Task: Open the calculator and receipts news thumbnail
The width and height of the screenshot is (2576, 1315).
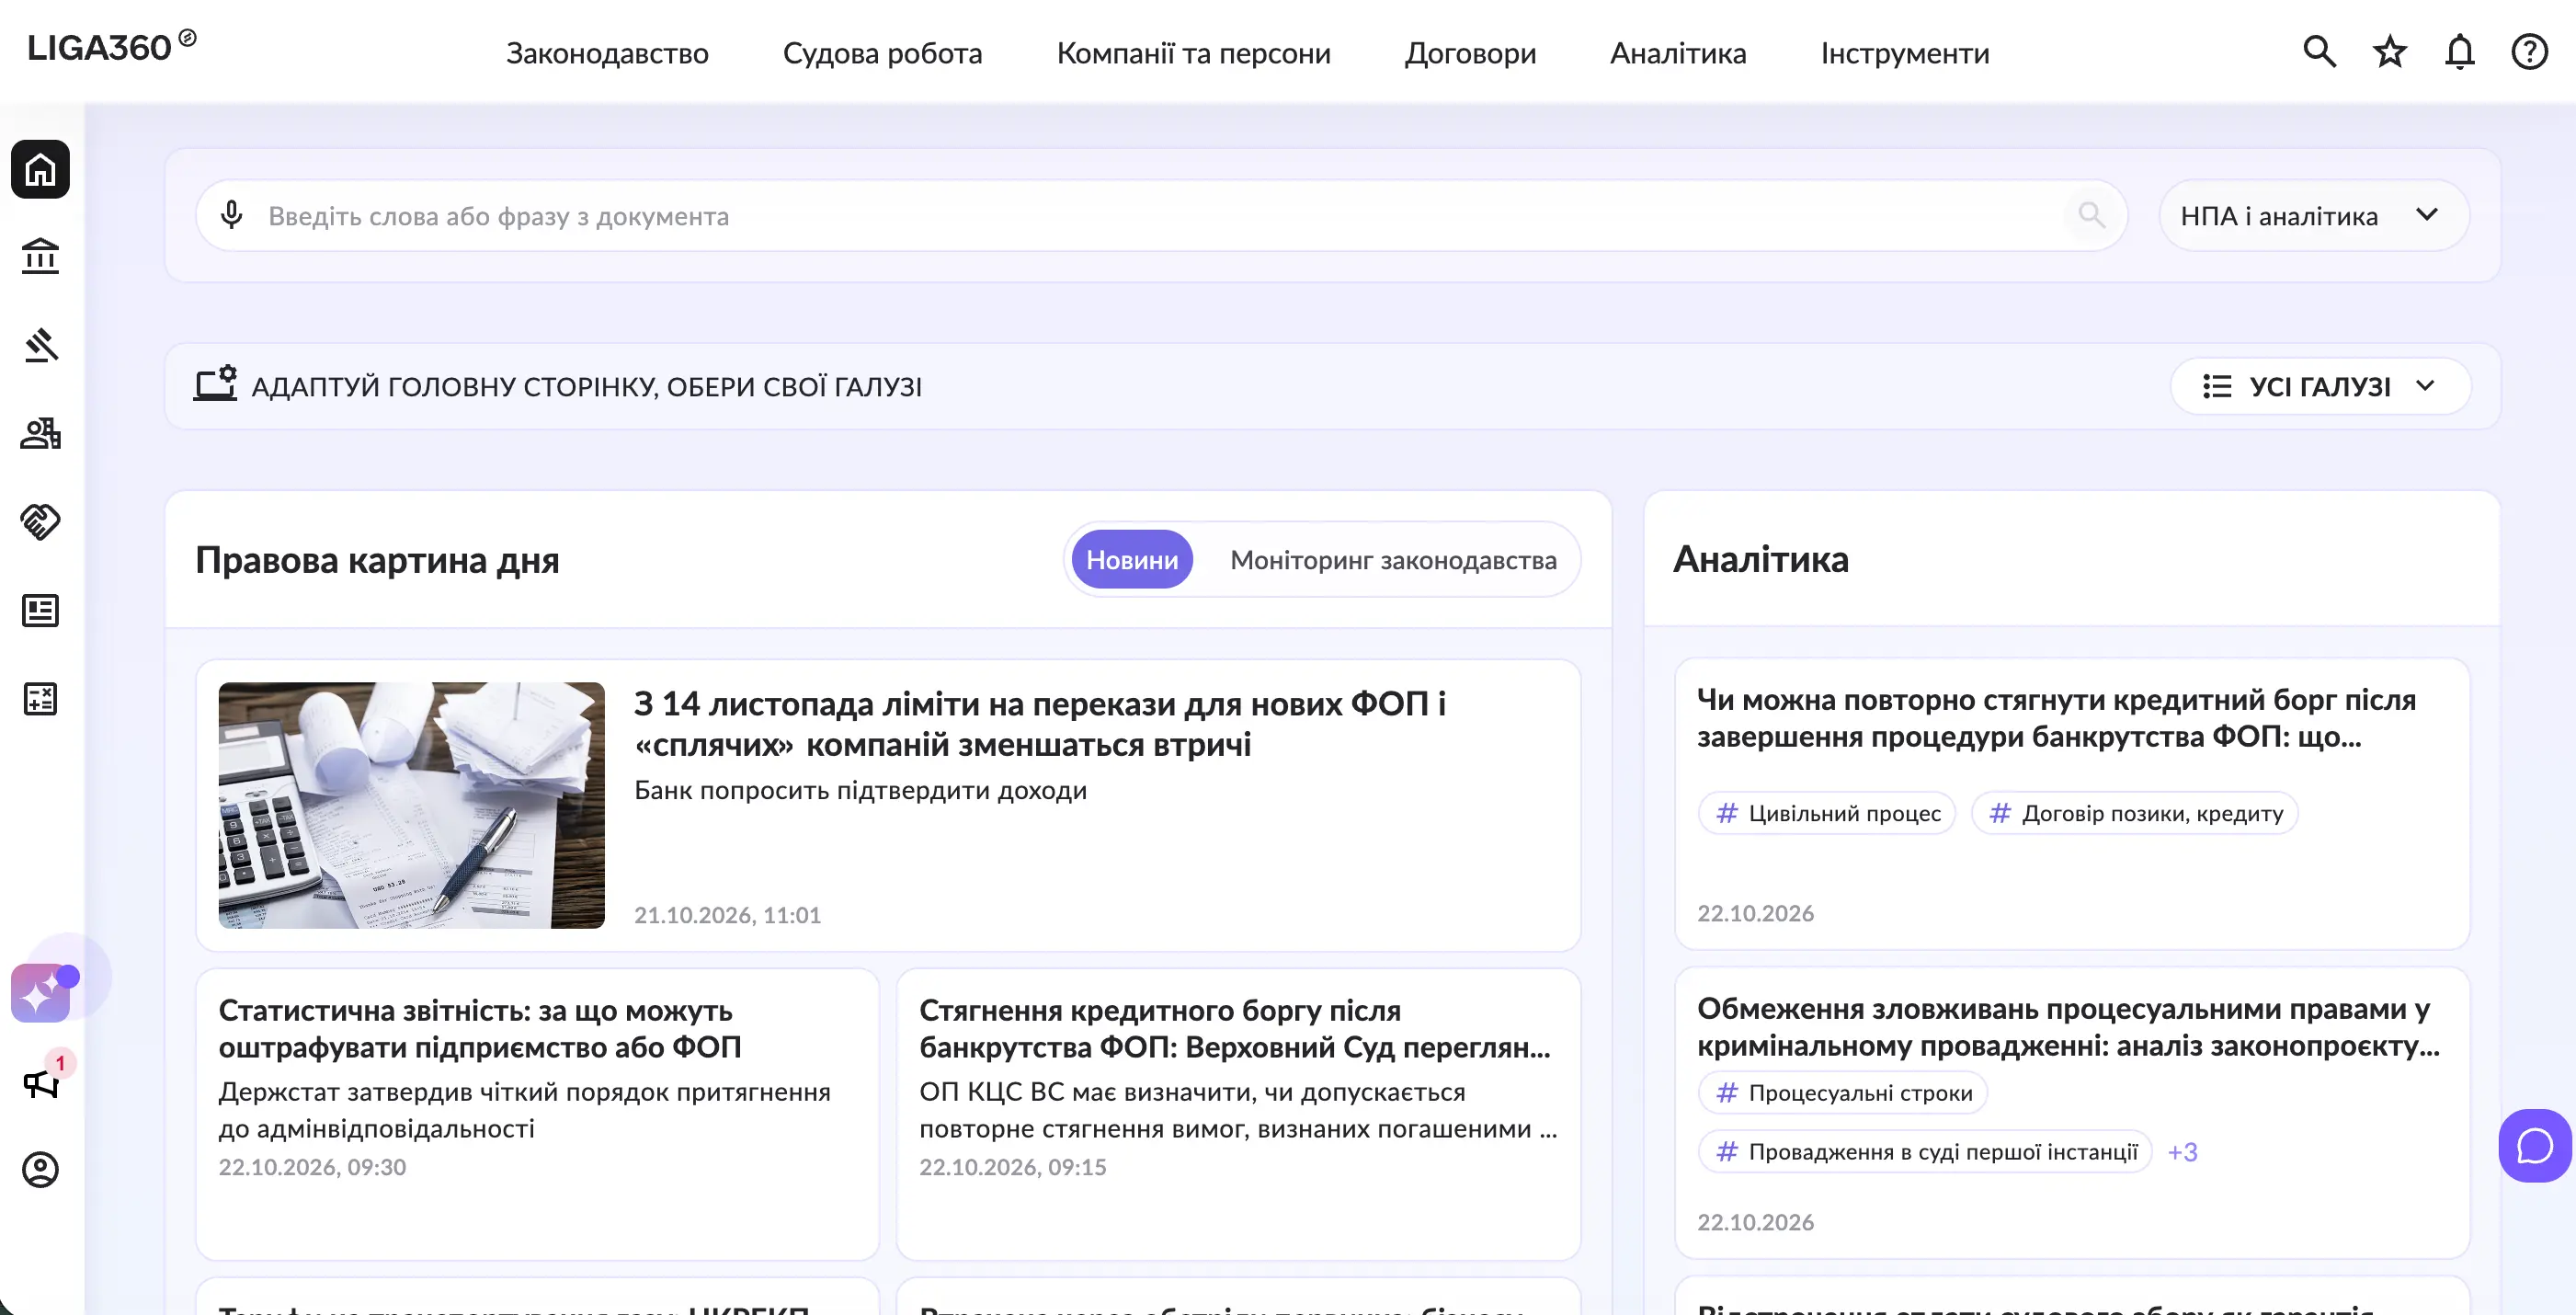Action: click(x=411, y=805)
